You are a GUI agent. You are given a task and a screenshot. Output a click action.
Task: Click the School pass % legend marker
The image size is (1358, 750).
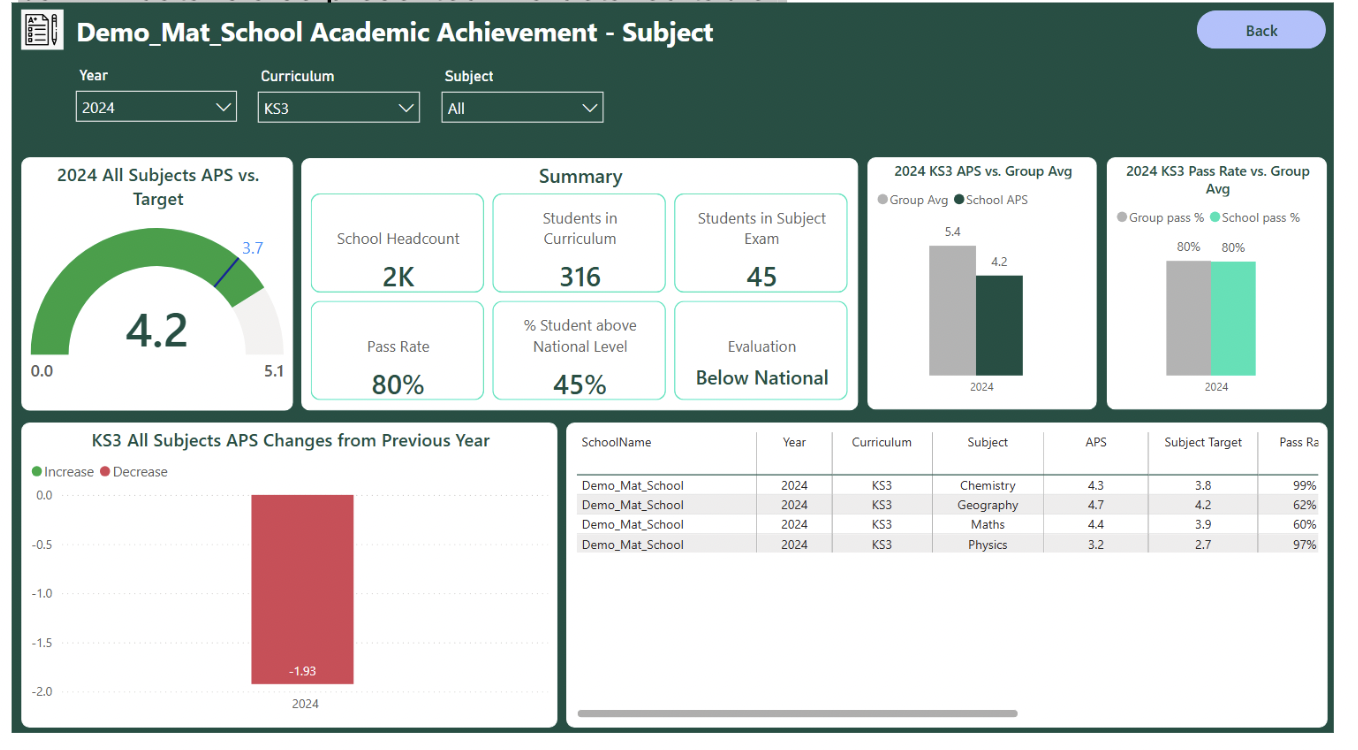tap(1214, 217)
